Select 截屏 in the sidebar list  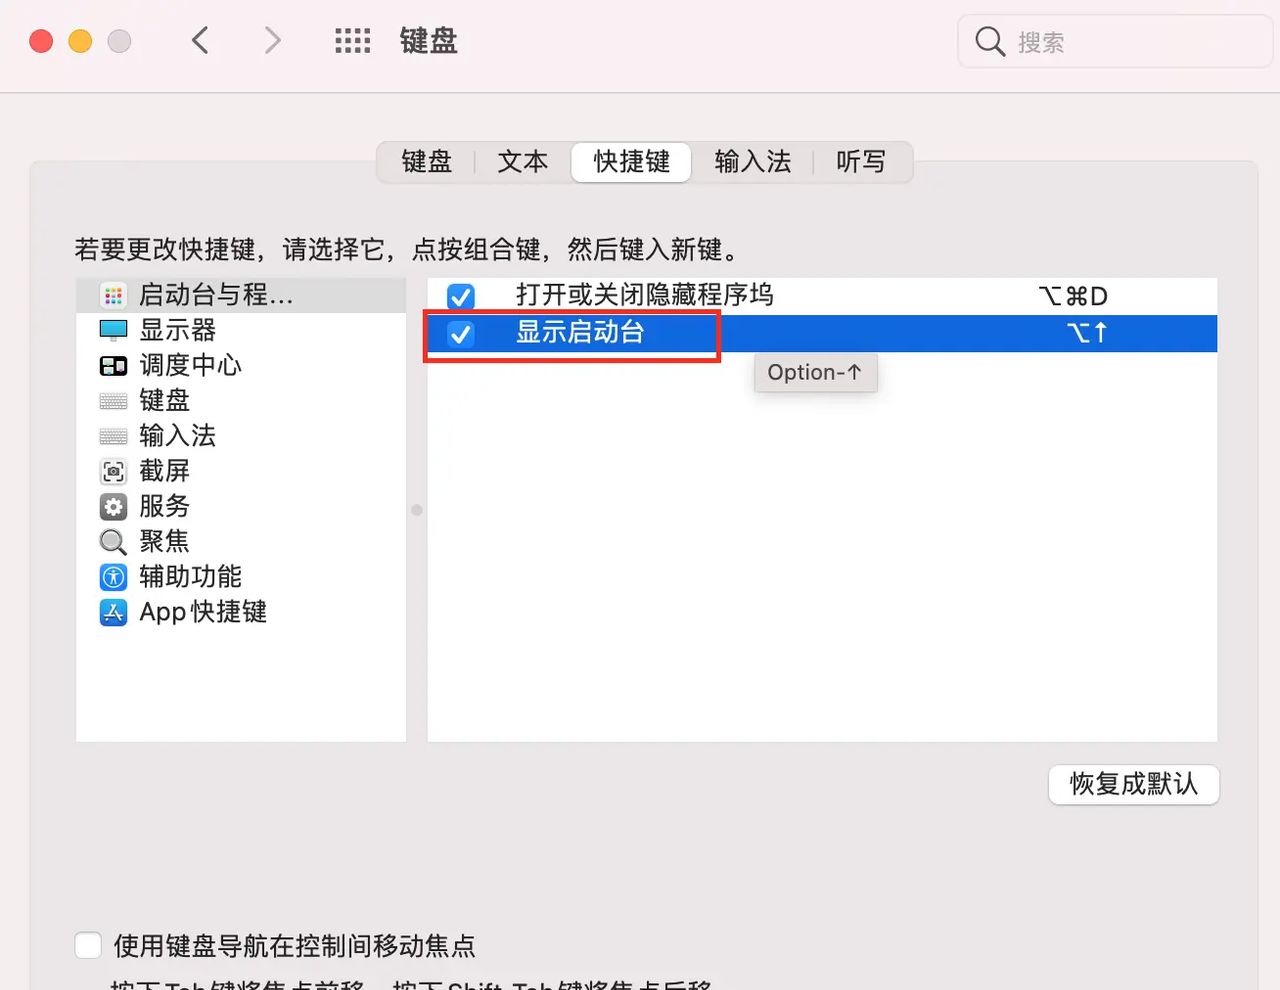pos(166,470)
